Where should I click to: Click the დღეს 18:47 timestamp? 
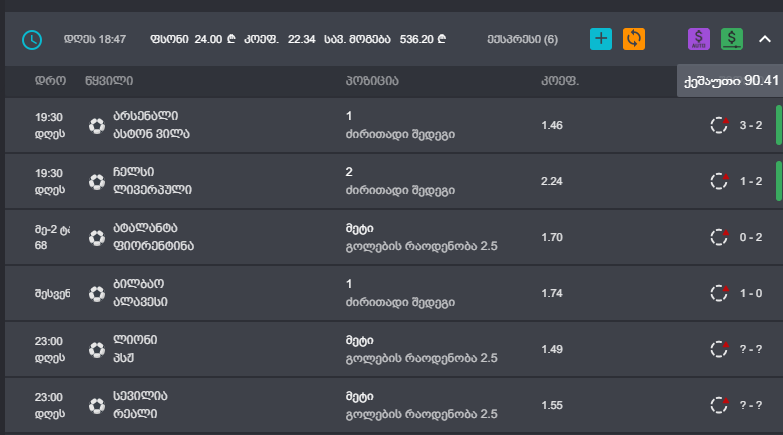click(95, 39)
